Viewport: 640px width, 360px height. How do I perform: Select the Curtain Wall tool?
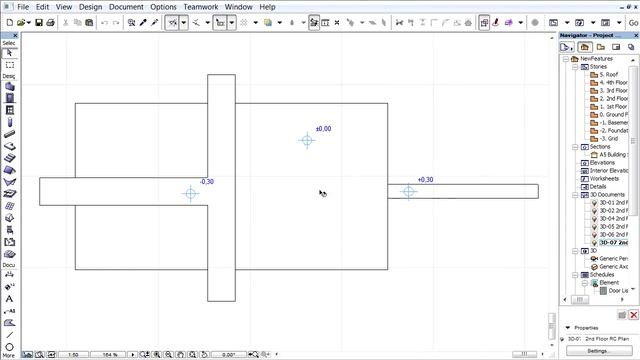(9, 206)
